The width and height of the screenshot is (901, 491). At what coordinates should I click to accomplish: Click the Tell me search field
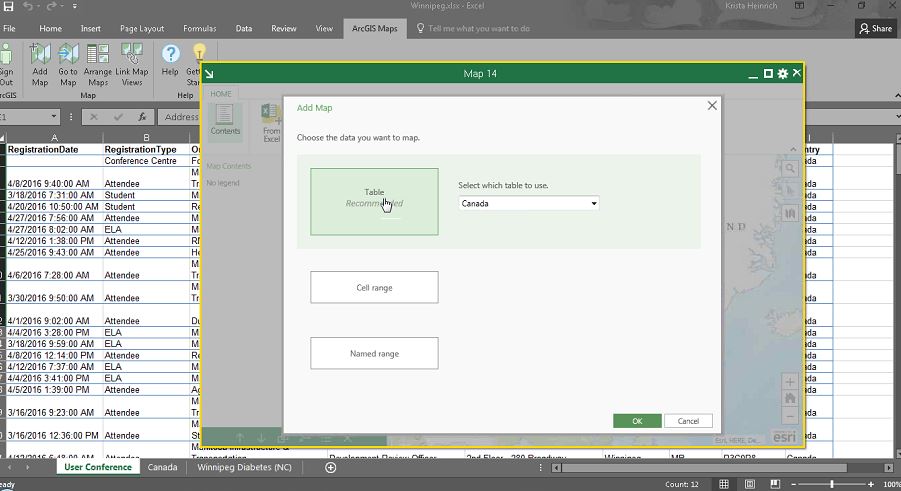pyautogui.click(x=479, y=29)
